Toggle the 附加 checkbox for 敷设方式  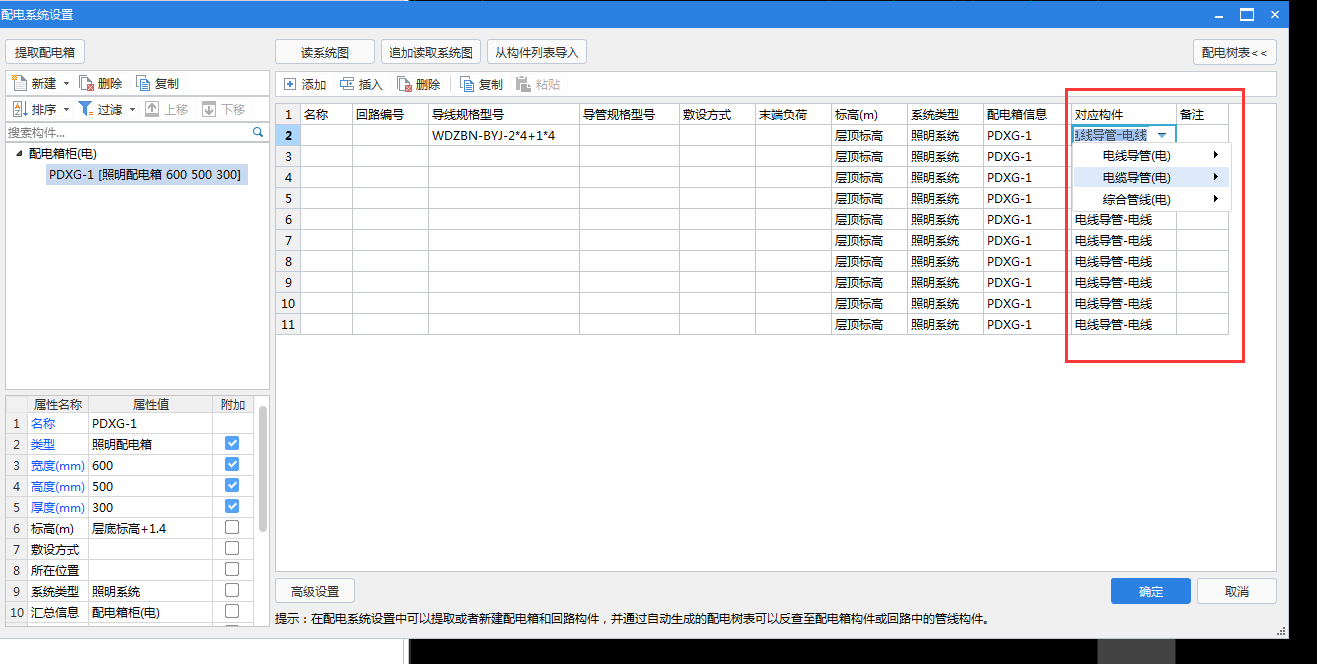point(233,547)
